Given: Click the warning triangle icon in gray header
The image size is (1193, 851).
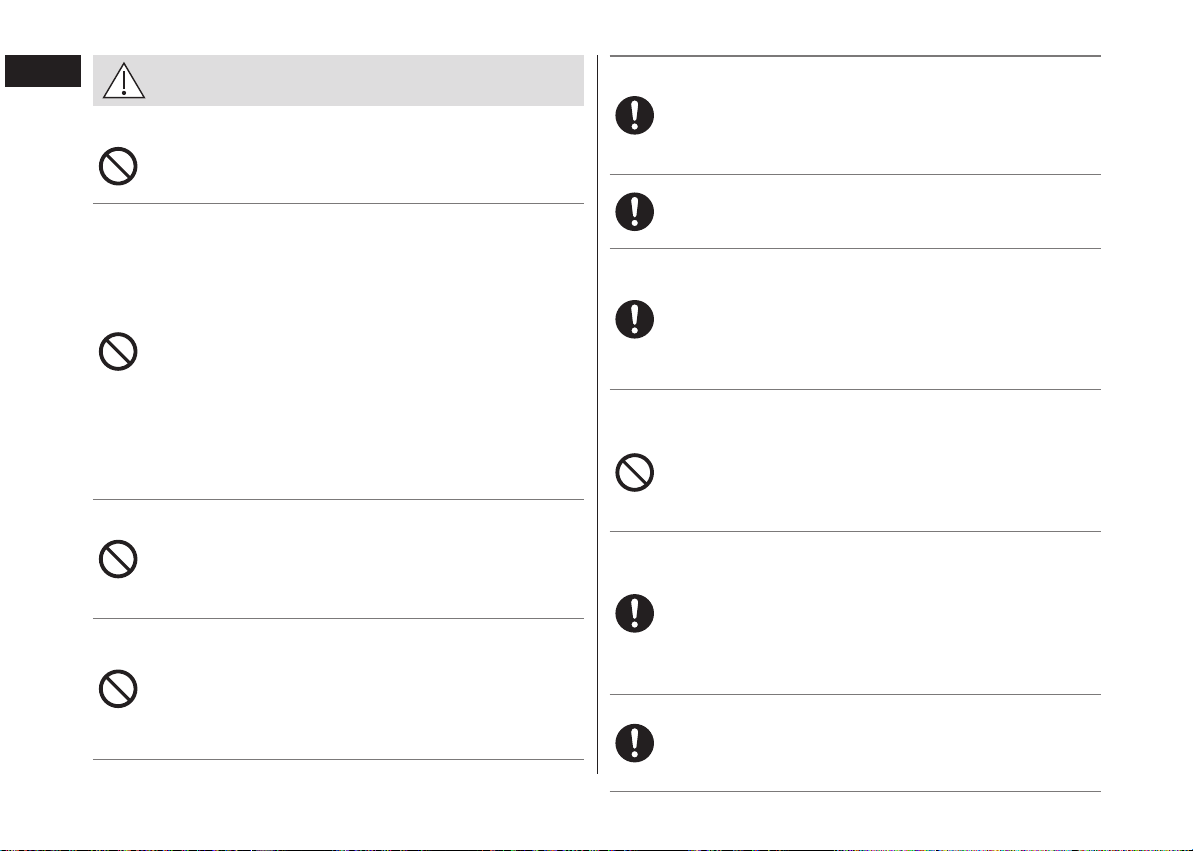Looking at the screenshot, I should tap(124, 81).
